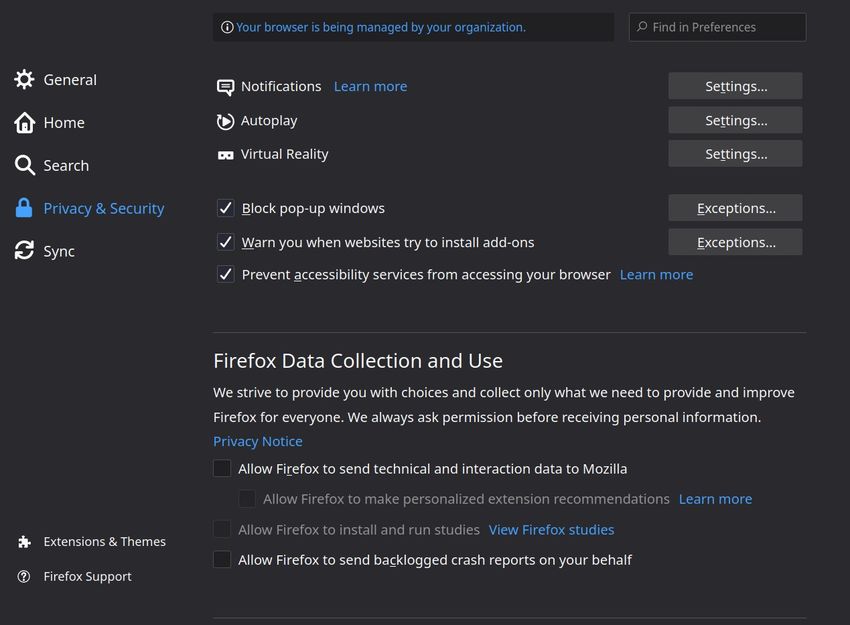
Task: Click the Sync arrows icon
Action: click(24, 250)
